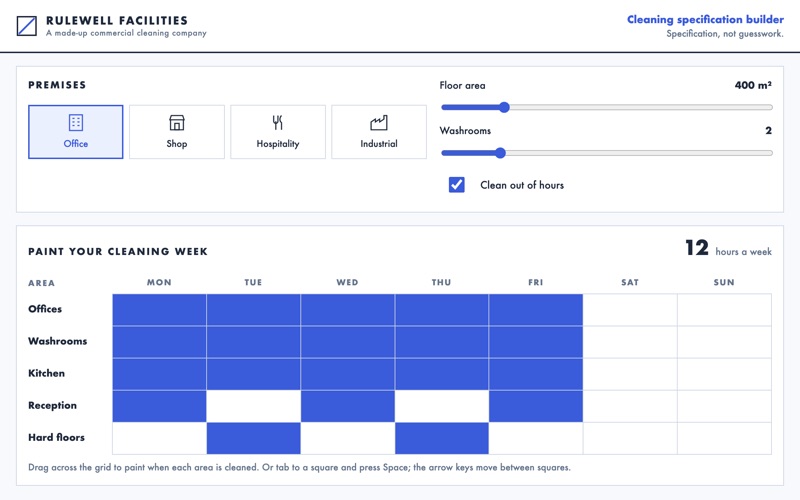Toggle Hard floors cell for Tuesday
The image size is (800, 500).
(254, 438)
